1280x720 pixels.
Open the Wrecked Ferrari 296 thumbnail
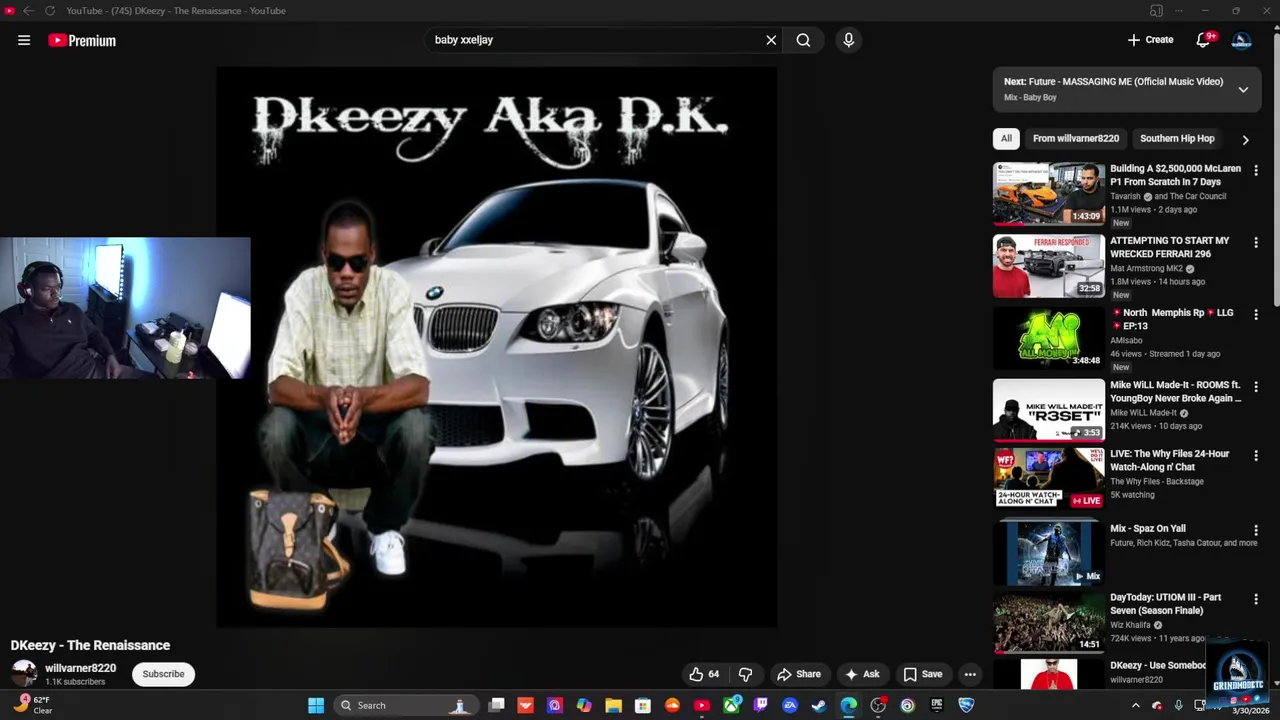click(1049, 266)
